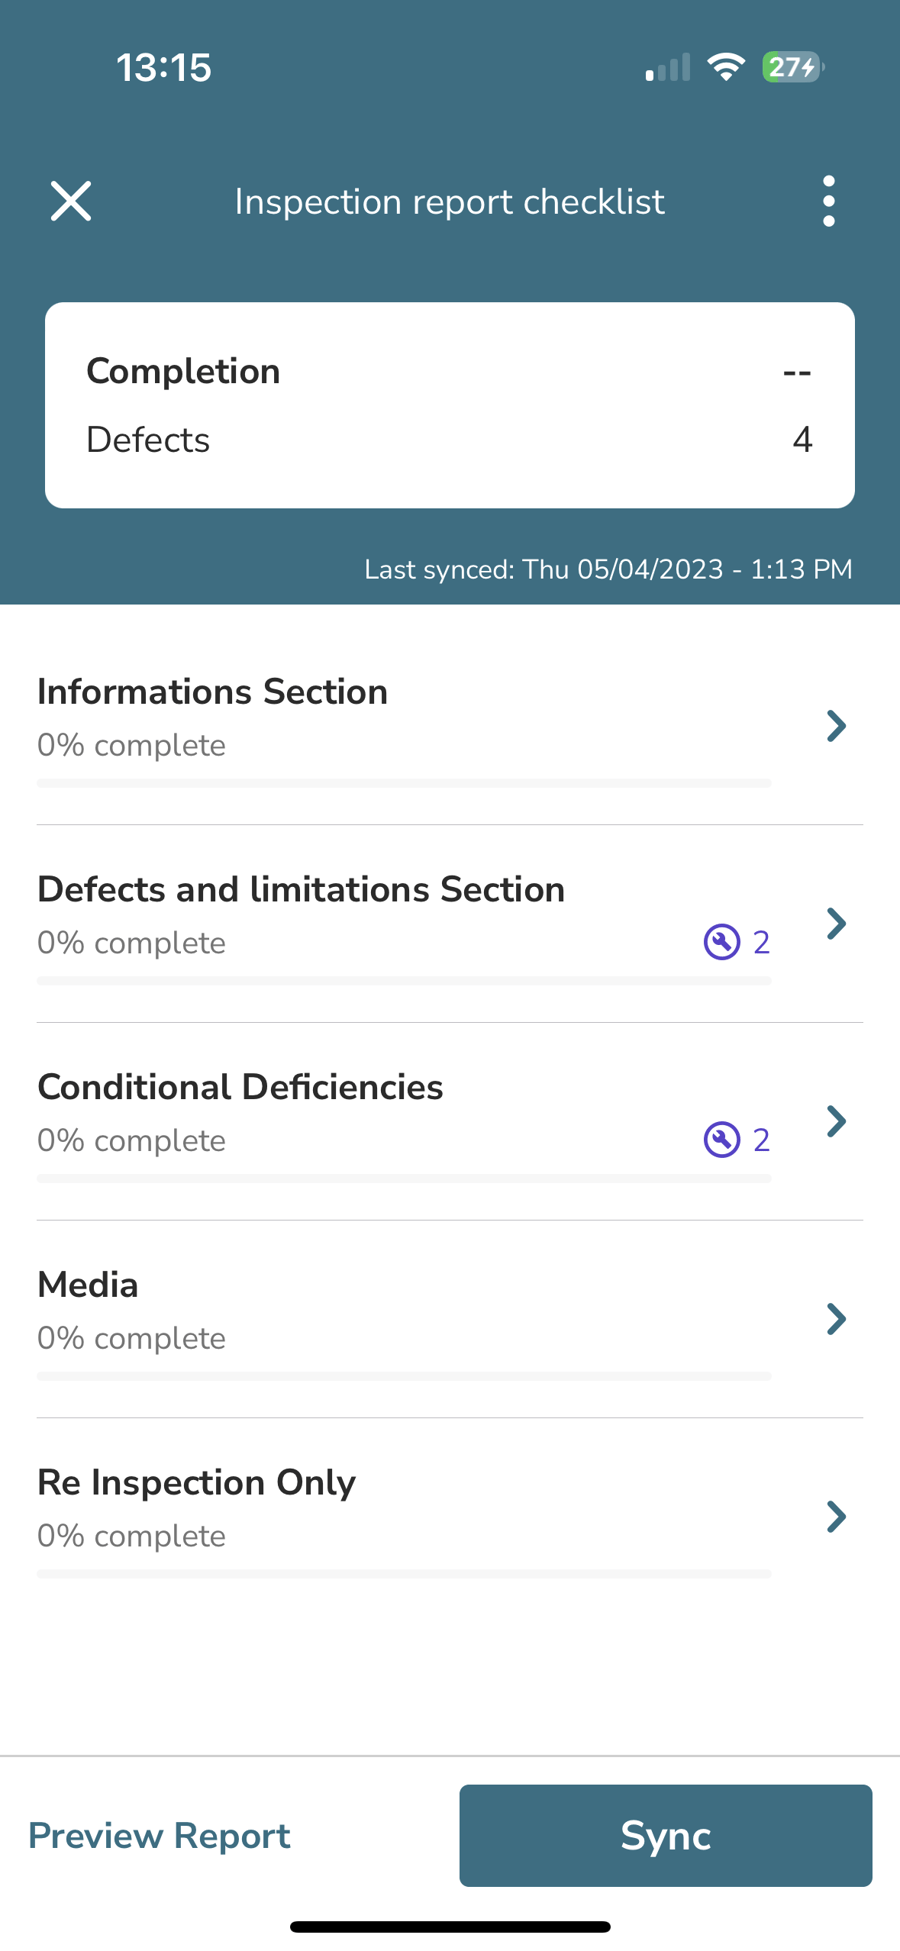
Task: Tap the Wi-Fi status icon
Action: 726,67
